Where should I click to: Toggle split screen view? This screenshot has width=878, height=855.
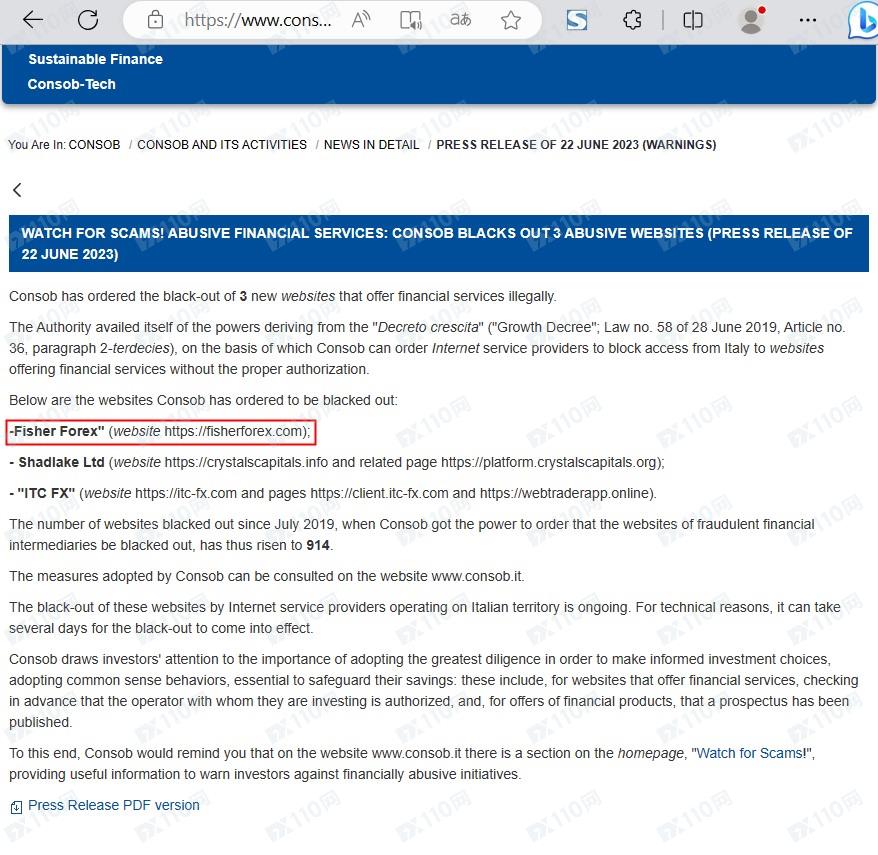(x=692, y=20)
